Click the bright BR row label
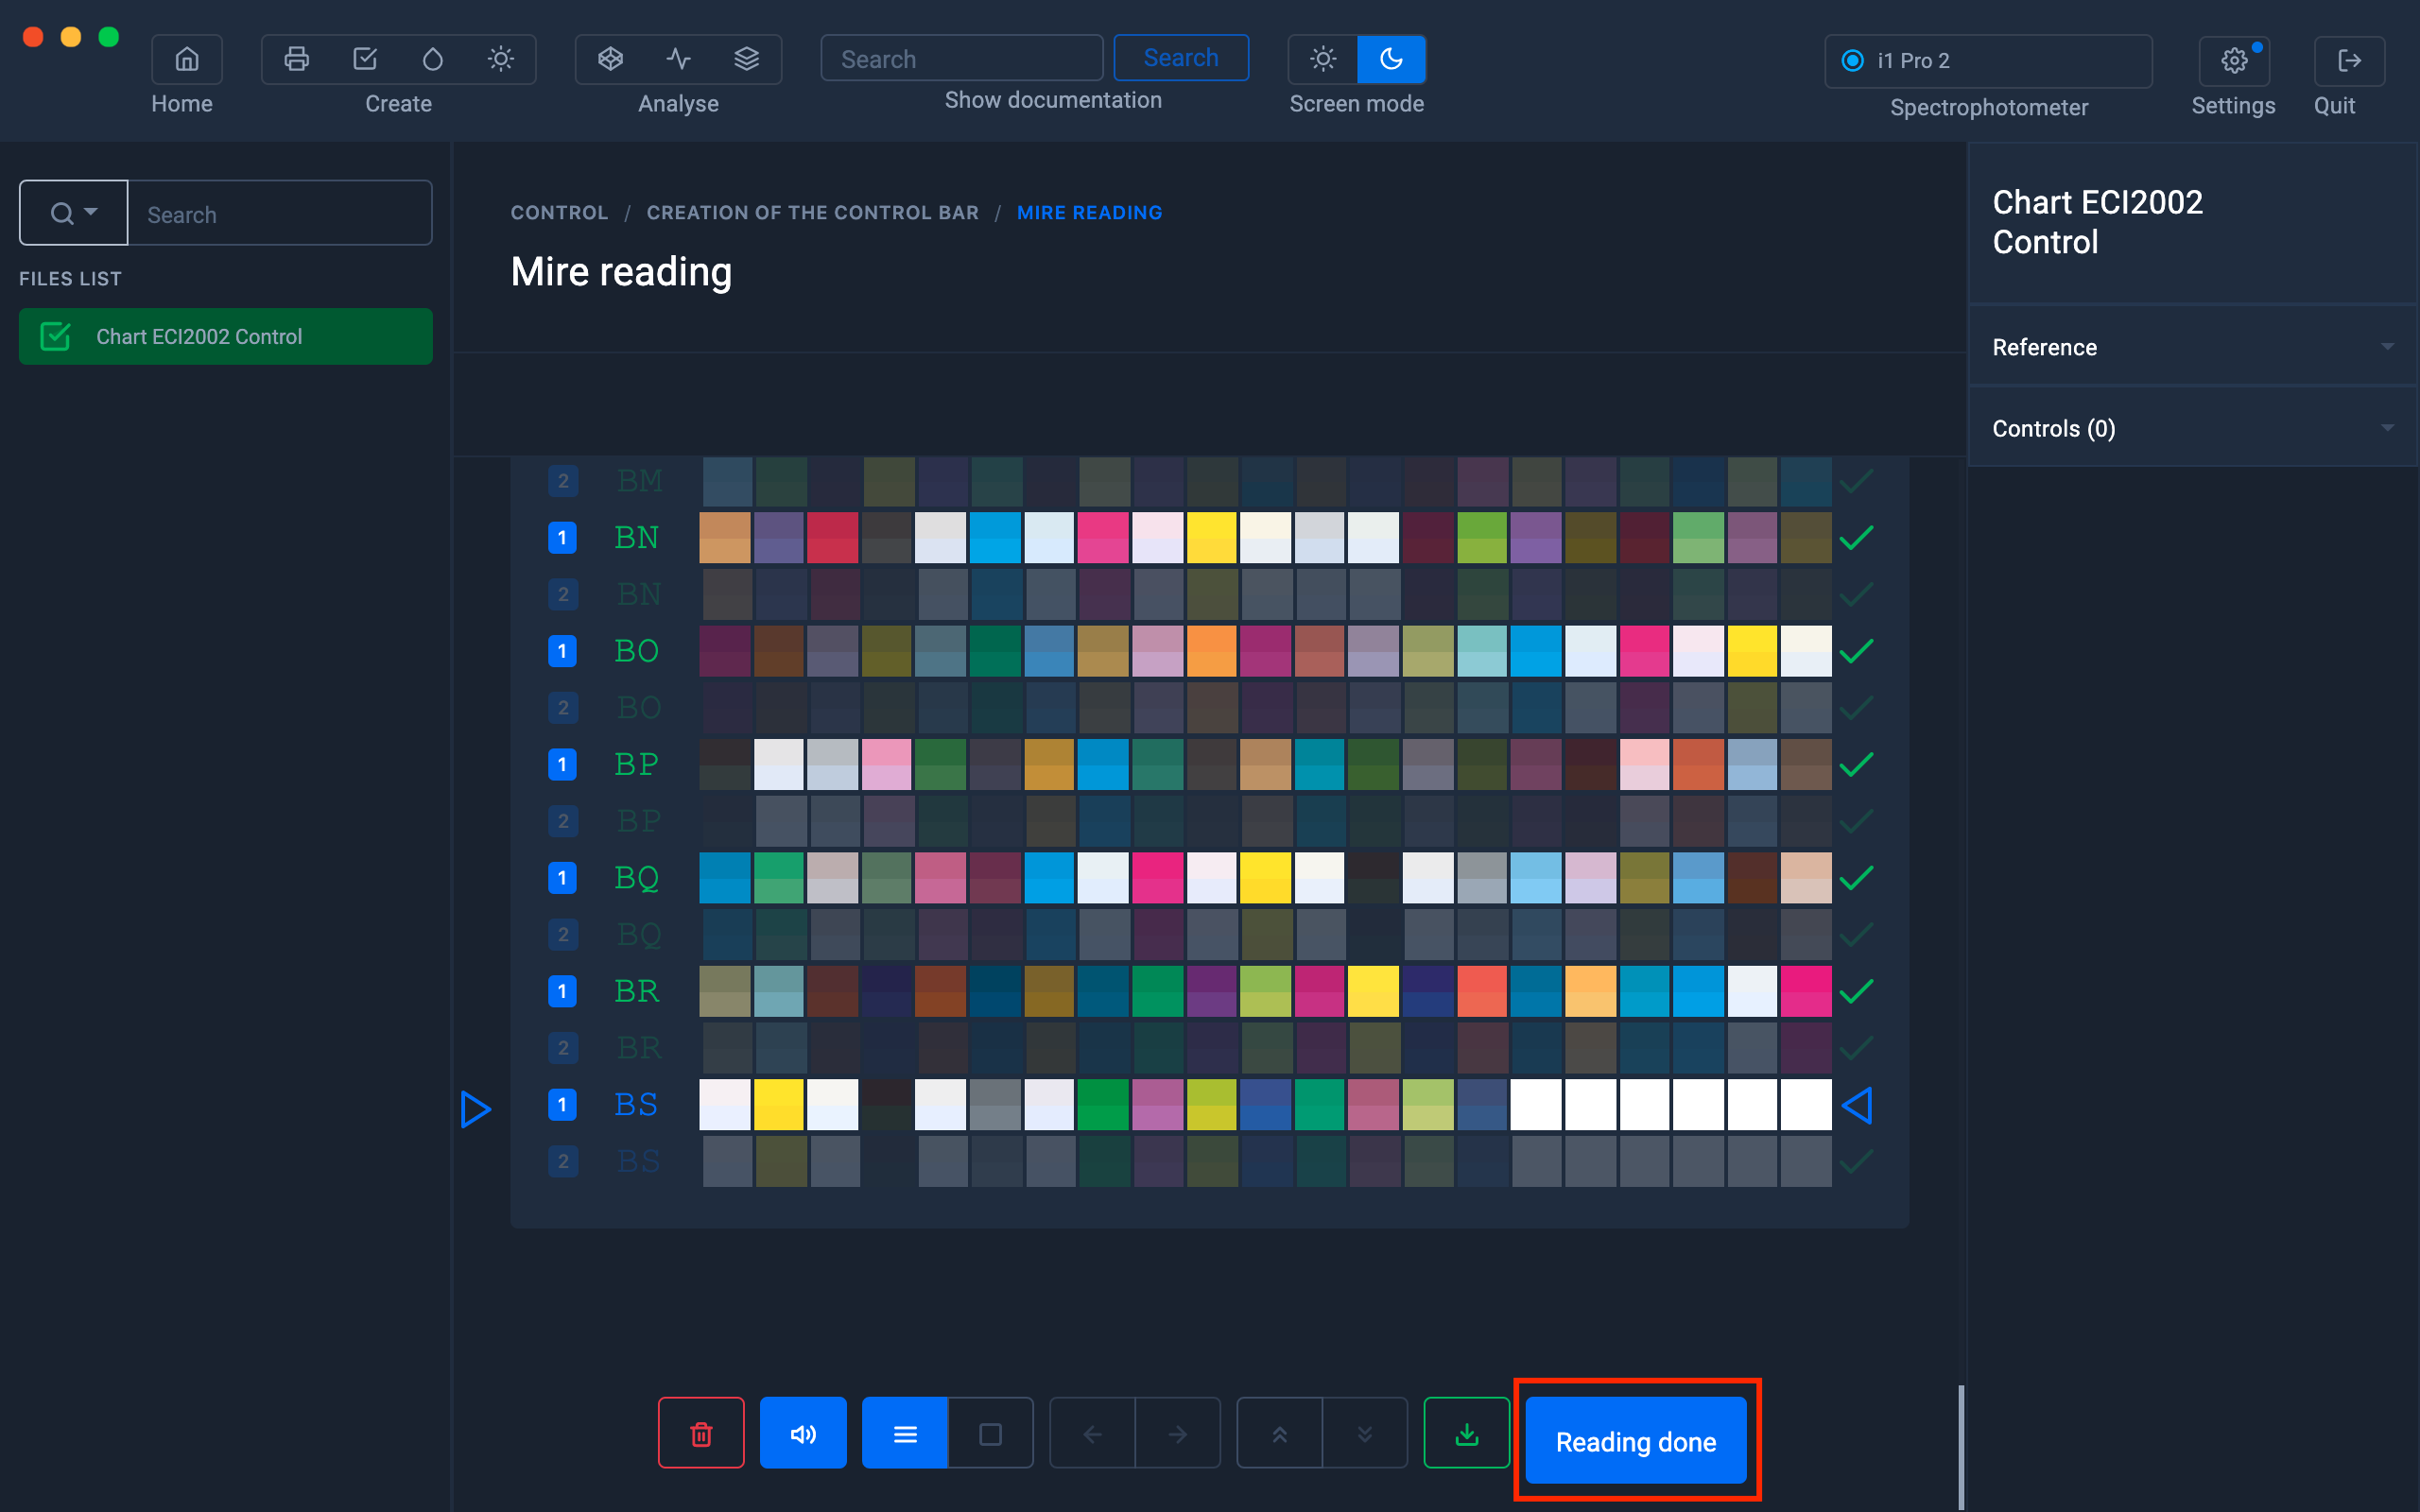The image size is (2420, 1512). [636, 991]
